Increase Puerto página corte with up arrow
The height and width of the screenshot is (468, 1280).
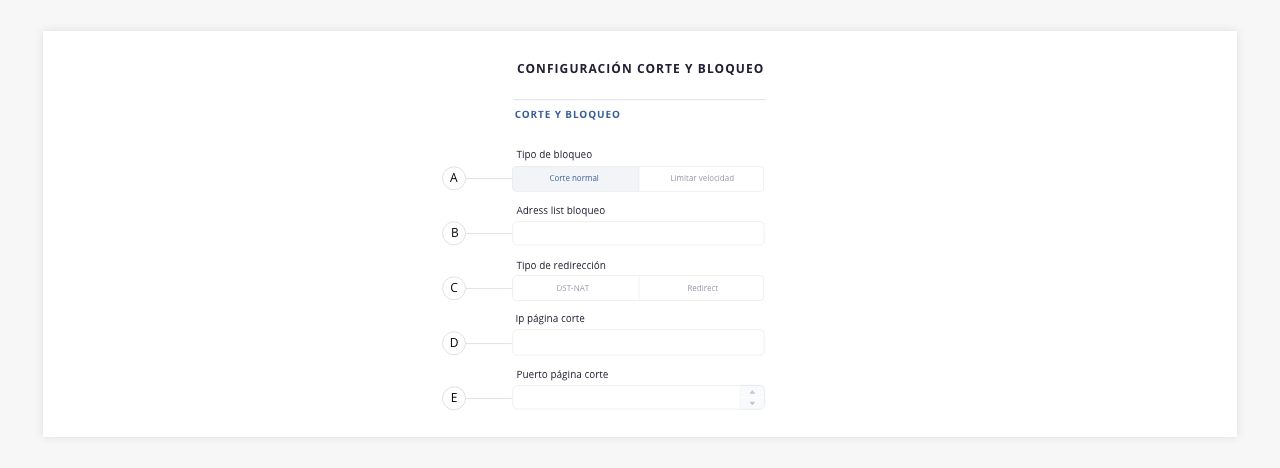pyautogui.click(x=752, y=392)
